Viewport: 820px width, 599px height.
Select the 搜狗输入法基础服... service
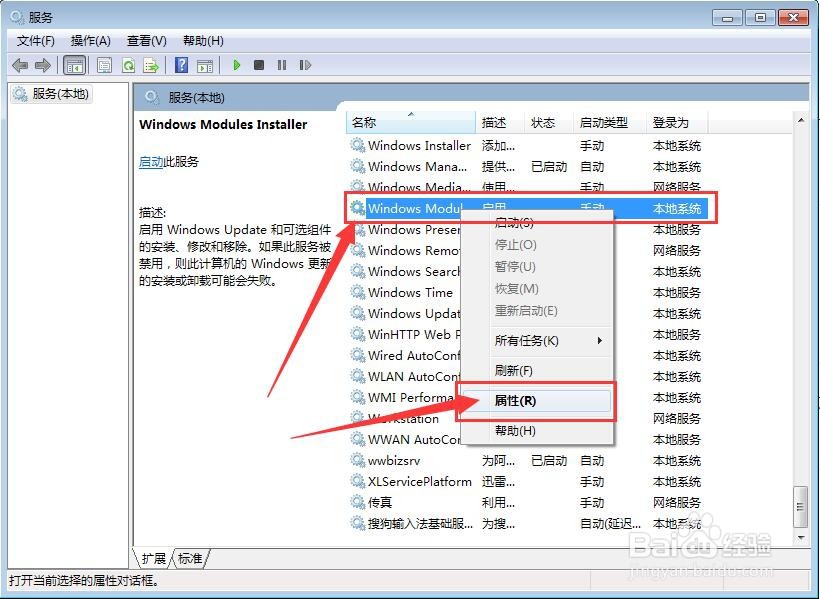[420, 523]
